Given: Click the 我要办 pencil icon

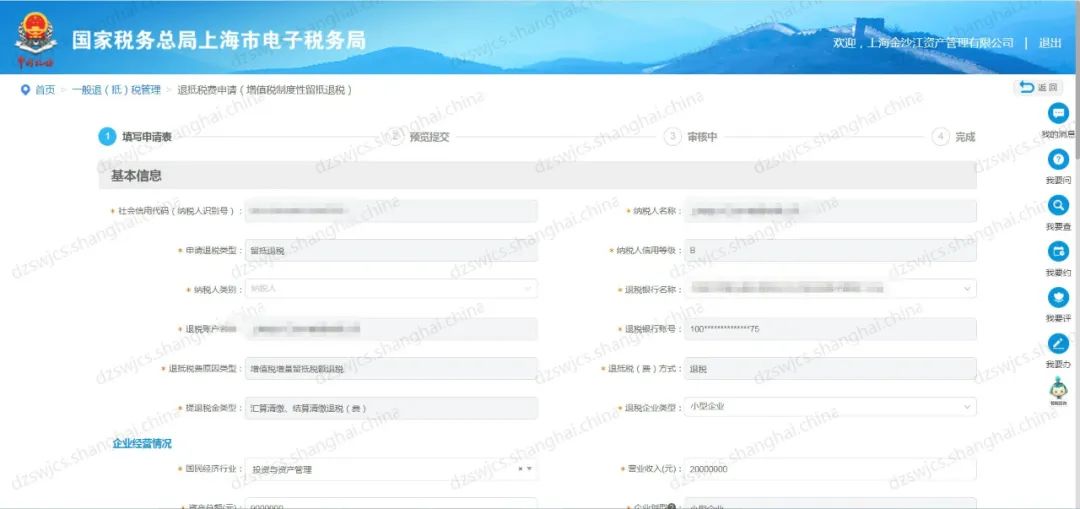Looking at the screenshot, I should pos(1058,343).
